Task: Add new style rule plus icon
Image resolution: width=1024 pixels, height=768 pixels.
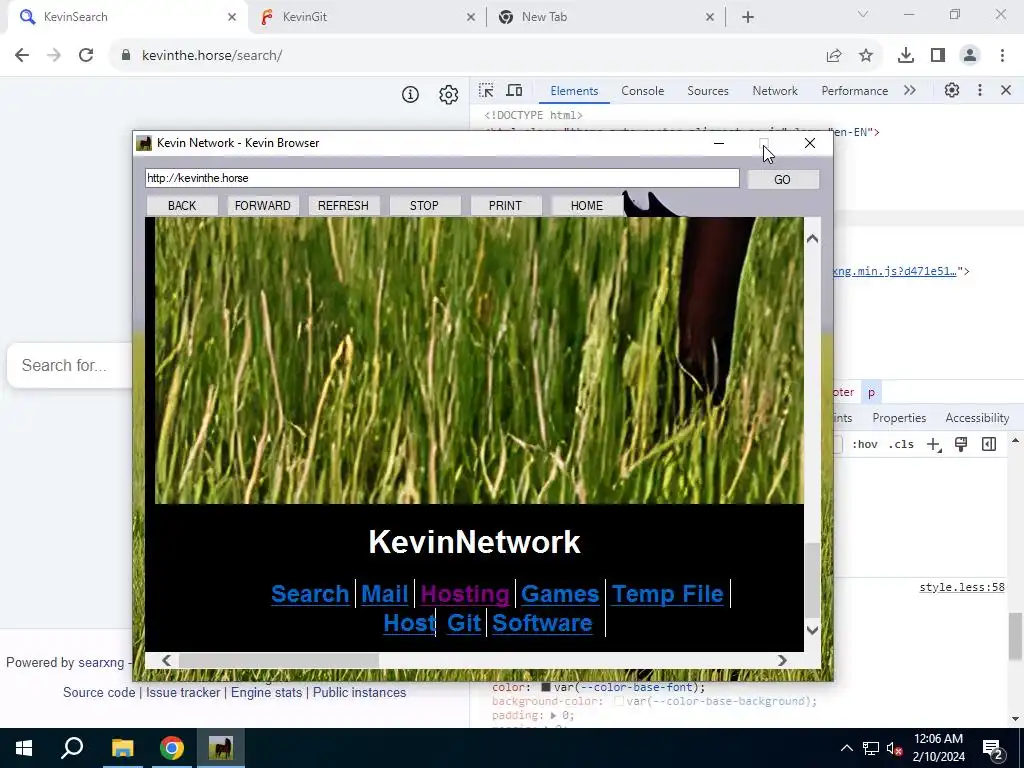Action: (934, 445)
